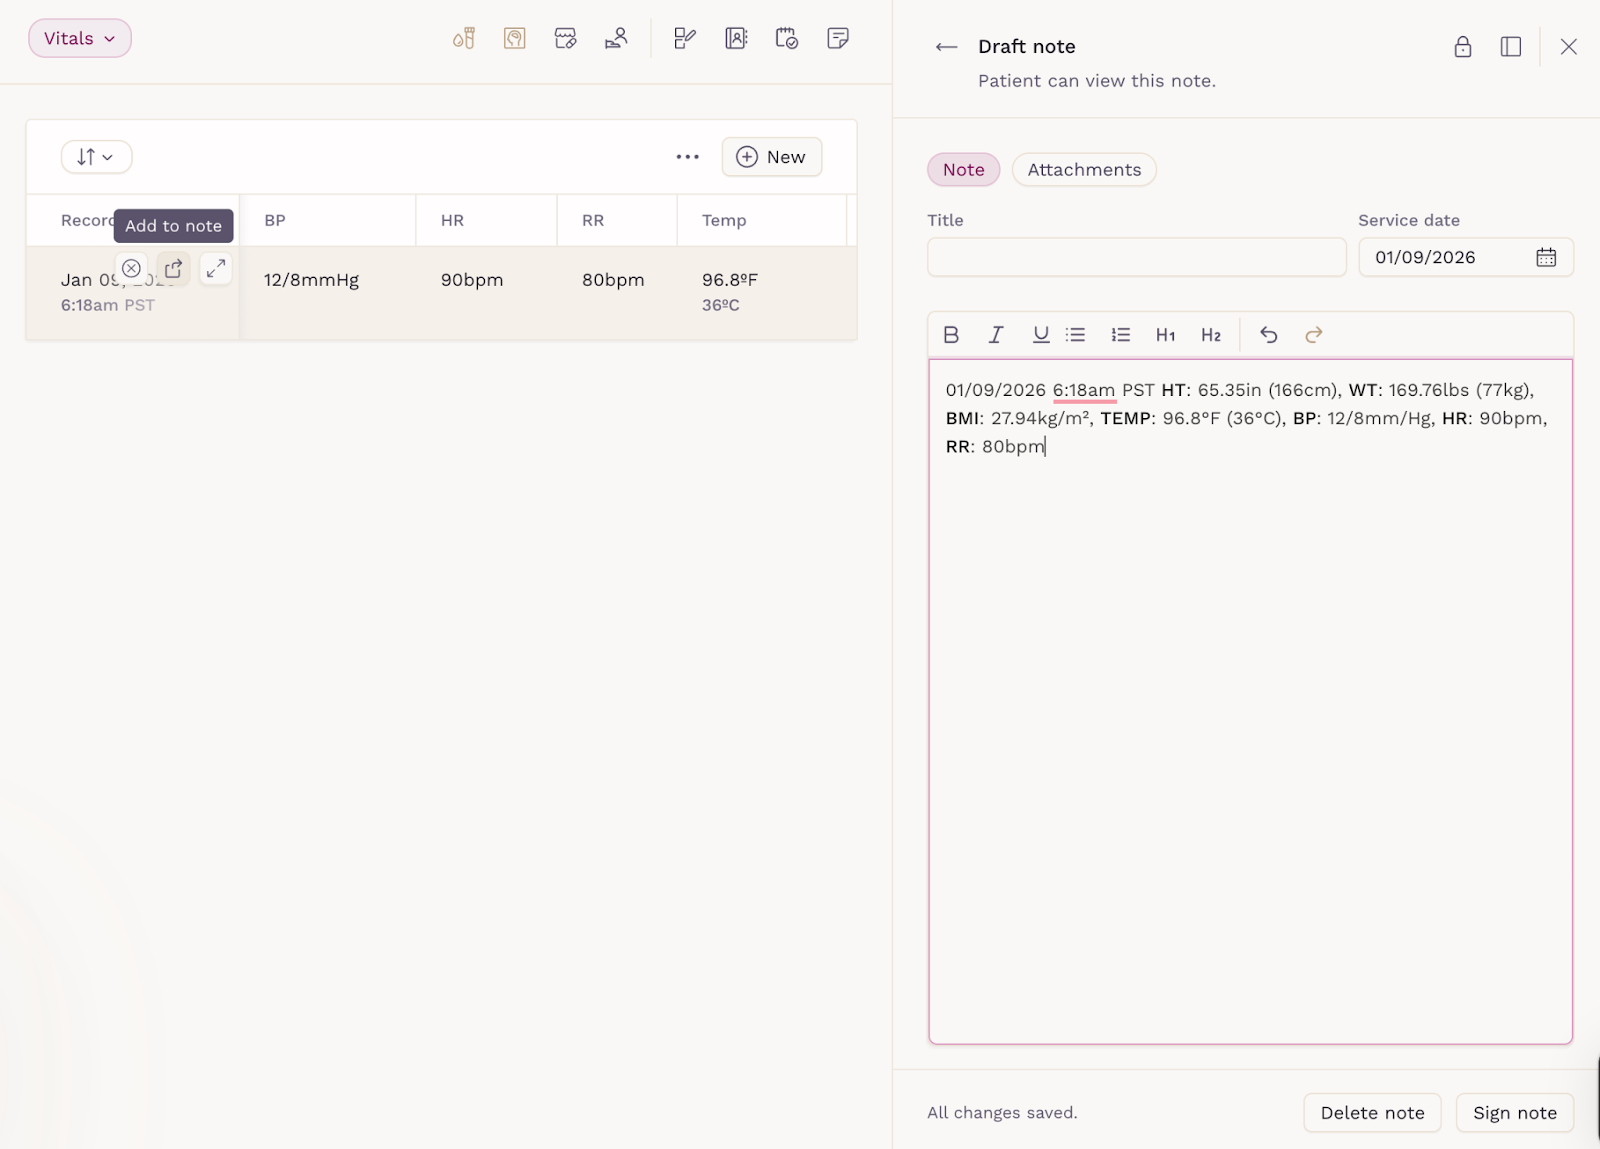Open the labs test tube icon
Image resolution: width=1600 pixels, height=1149 pixels.
[464, 39]
